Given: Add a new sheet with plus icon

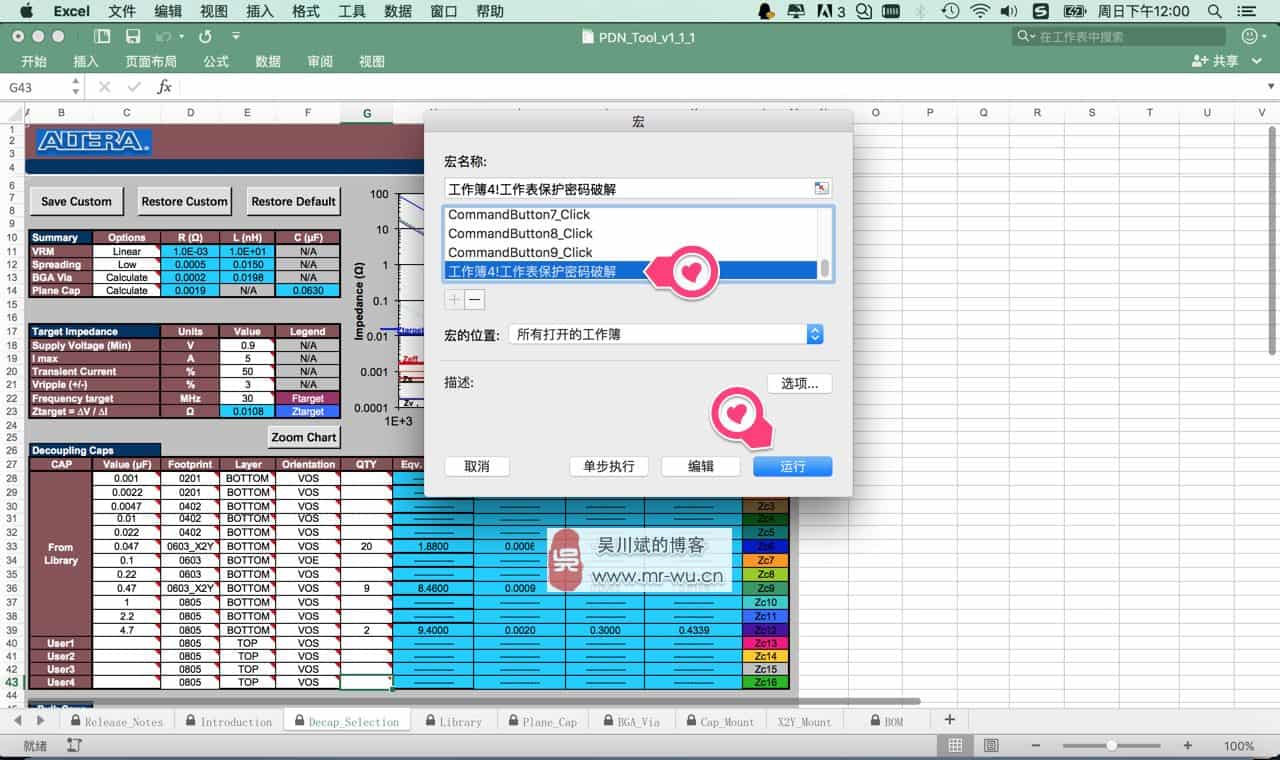Looking at the screenshot, I should coord(949,720).
